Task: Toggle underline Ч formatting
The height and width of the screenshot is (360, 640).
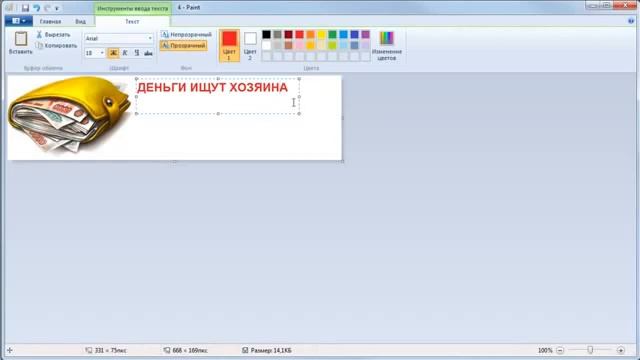Action: coord(137,53)
